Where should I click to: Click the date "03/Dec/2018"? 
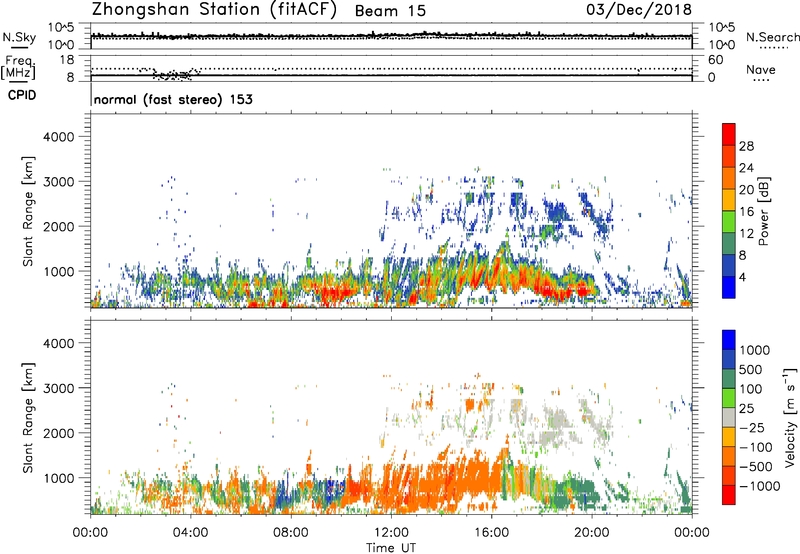click(639, 10)
